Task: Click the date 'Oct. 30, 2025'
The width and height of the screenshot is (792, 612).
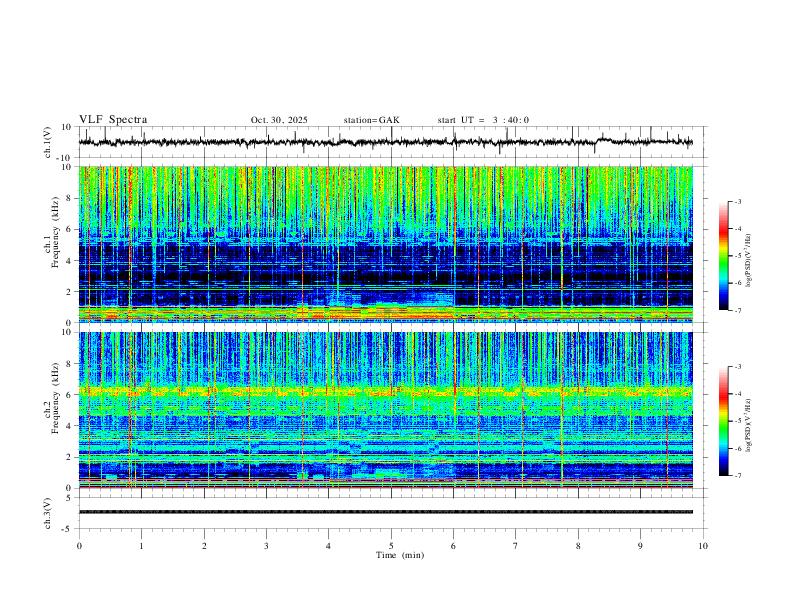Action: [279, 120]
